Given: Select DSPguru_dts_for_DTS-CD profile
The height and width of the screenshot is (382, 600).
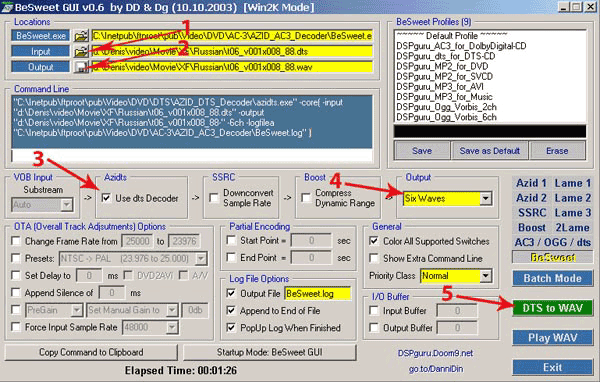Looking at the screenshot, I should 445,56.
